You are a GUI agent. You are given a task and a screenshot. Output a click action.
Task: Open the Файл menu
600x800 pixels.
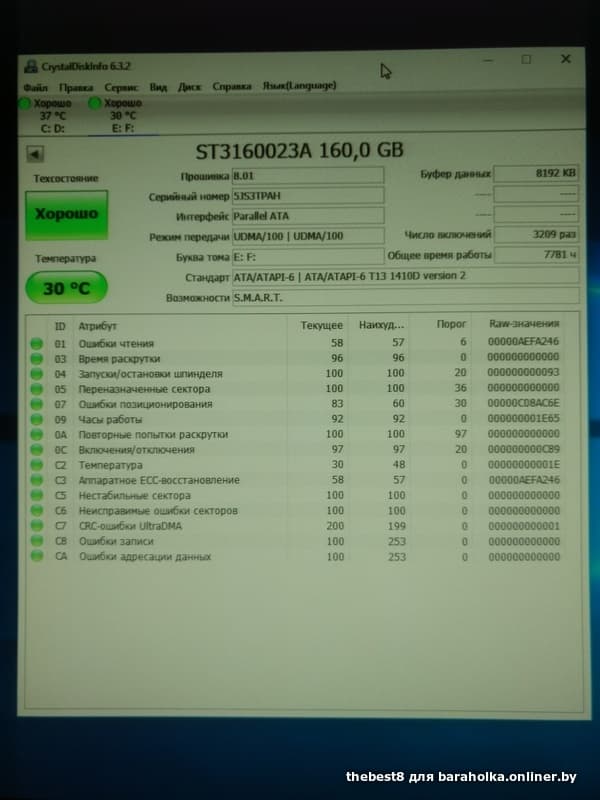pyautogui.click(x=36, y=87)
